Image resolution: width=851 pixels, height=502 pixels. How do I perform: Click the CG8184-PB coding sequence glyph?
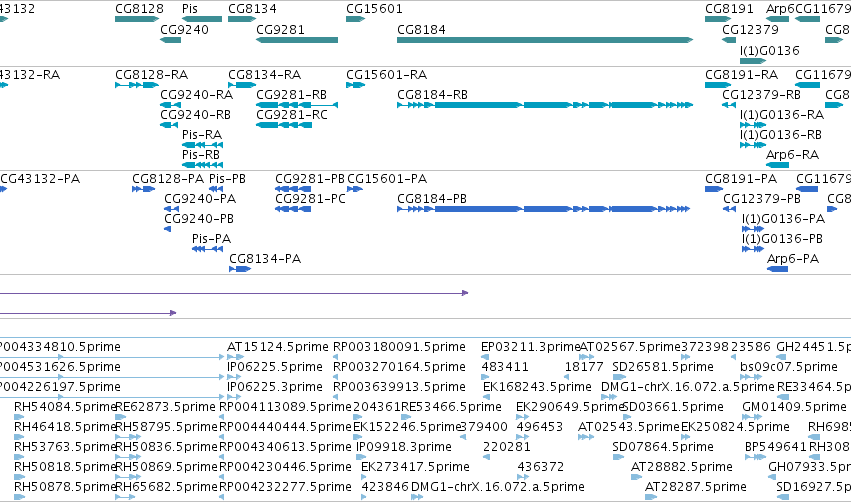tap(543, 209)
